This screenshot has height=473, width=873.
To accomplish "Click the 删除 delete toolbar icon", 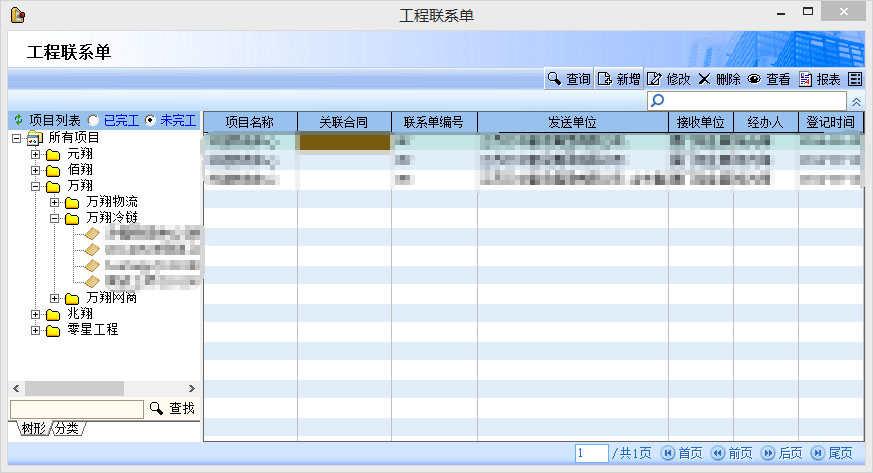I will click(x=704, y=79).
